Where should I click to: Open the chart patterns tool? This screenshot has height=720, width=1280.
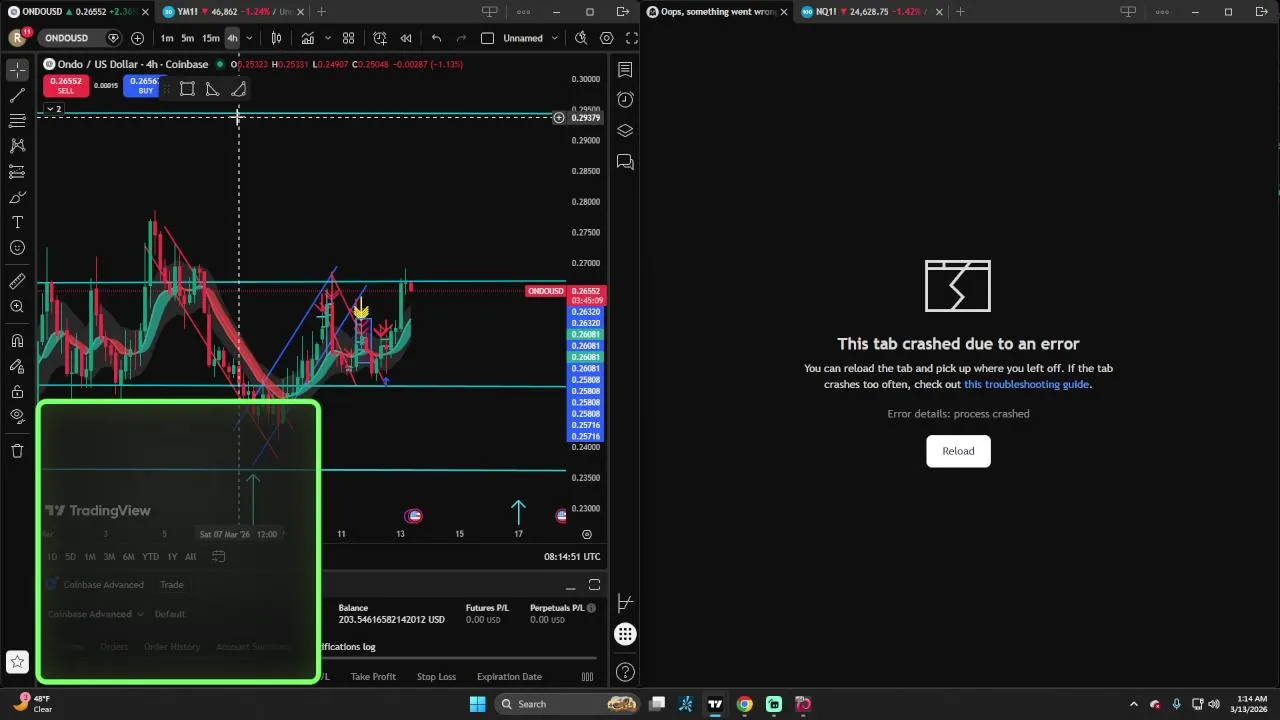tap(17, 145)
